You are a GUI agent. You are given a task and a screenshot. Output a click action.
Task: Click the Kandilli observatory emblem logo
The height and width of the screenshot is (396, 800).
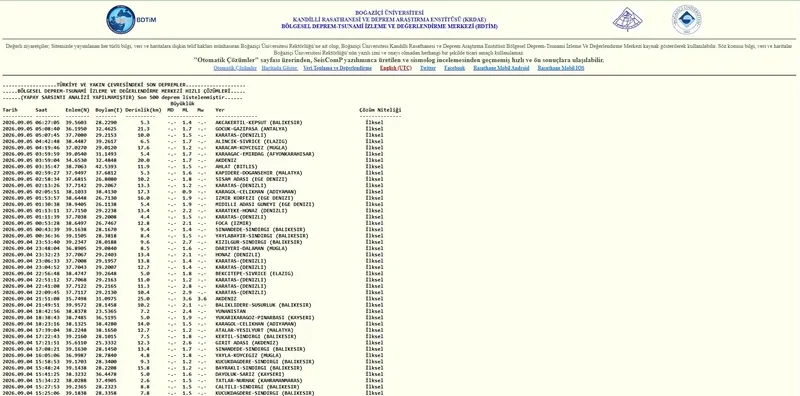(628, 20)
